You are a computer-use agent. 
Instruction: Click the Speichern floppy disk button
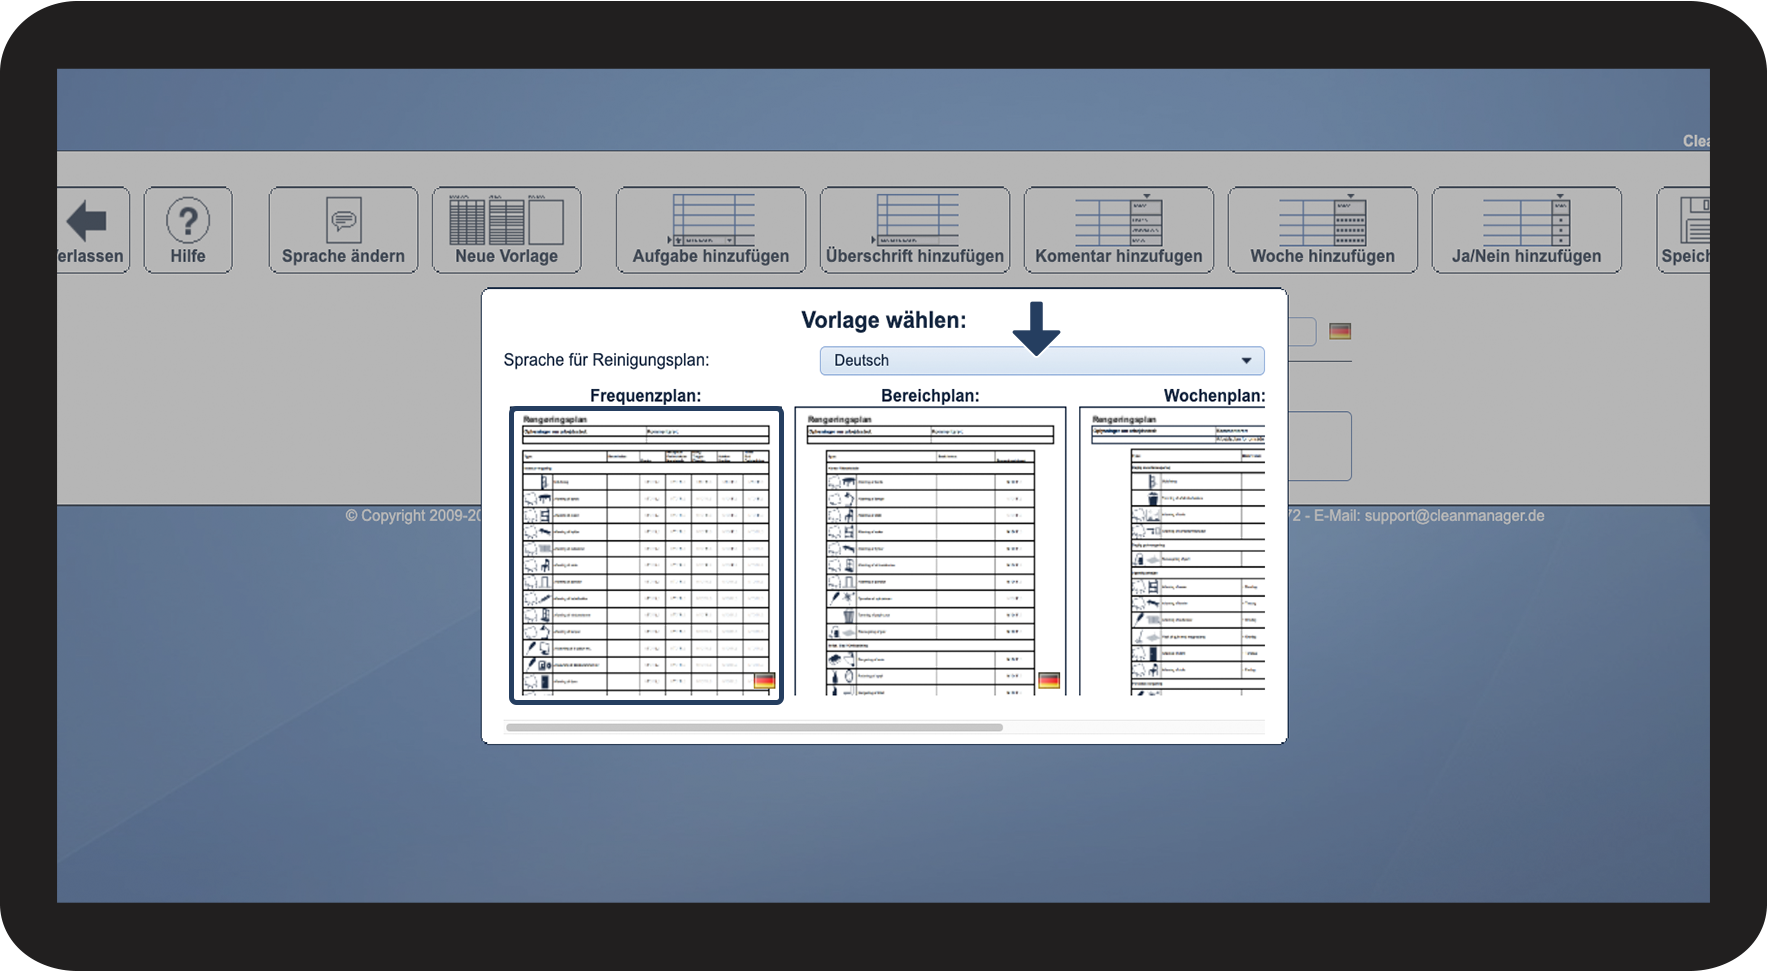1684,230
